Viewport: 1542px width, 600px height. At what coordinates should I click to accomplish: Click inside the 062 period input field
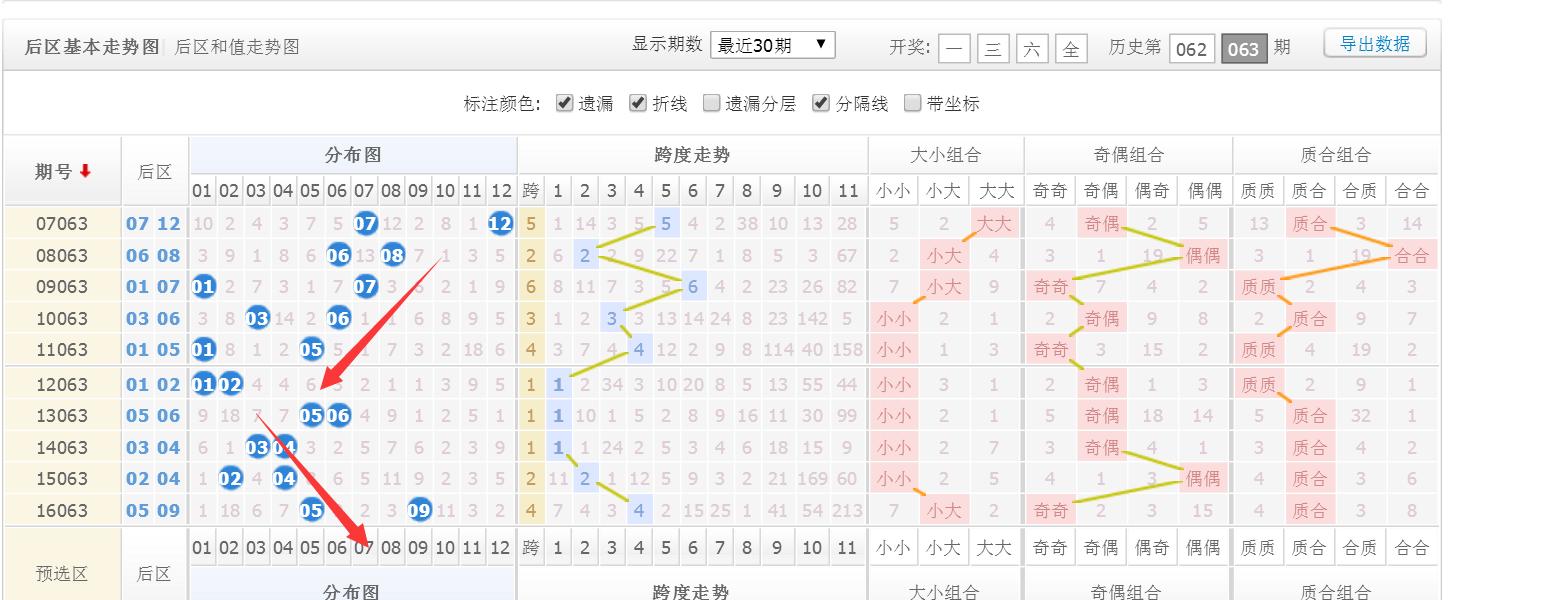[x=1192, y=47]
